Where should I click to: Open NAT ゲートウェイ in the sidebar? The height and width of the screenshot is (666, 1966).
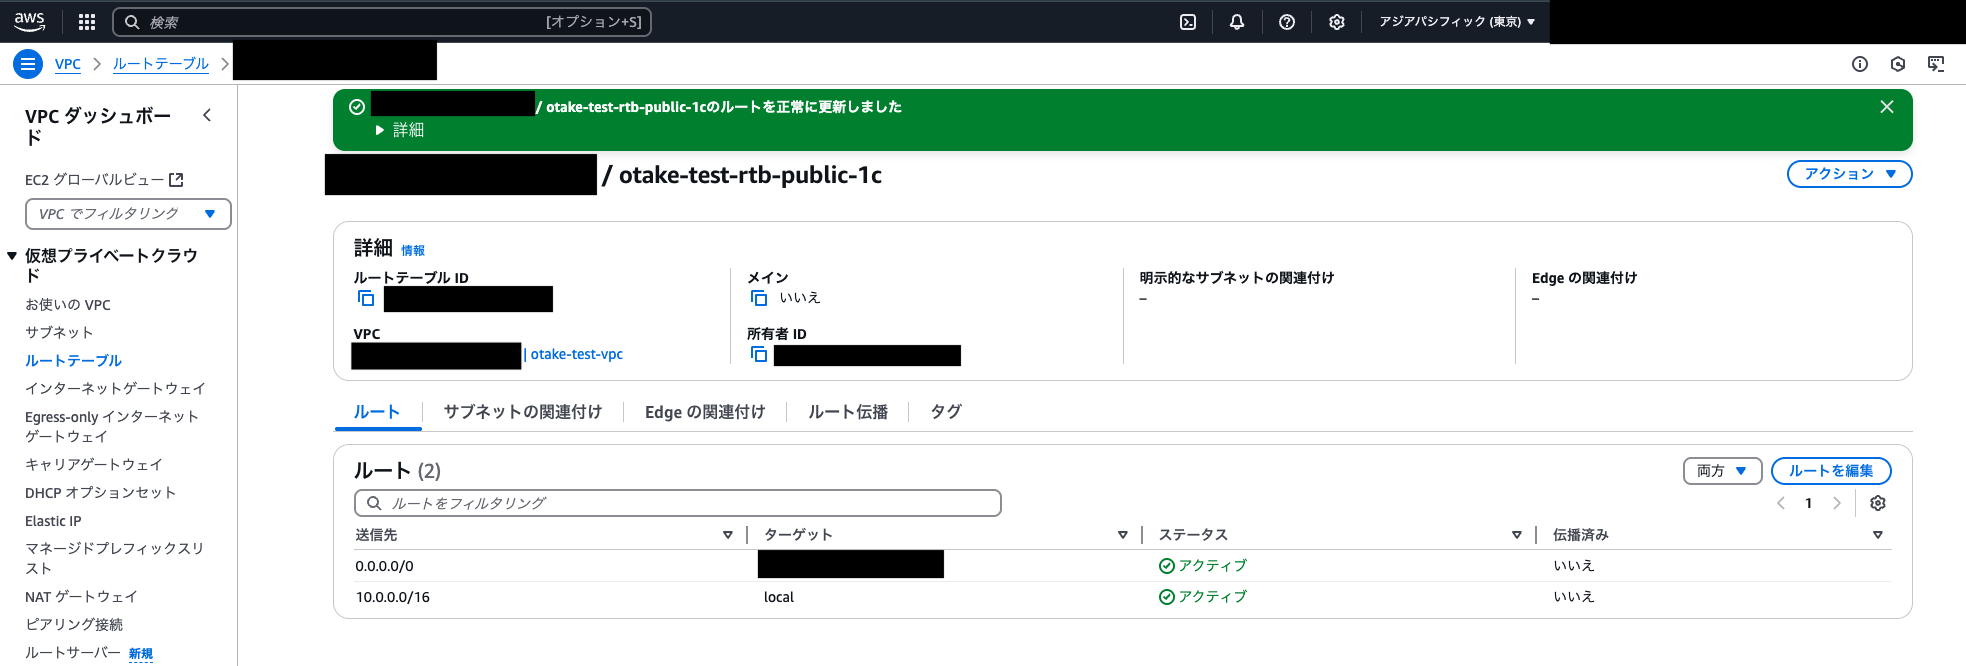click(x=81, y=597)
